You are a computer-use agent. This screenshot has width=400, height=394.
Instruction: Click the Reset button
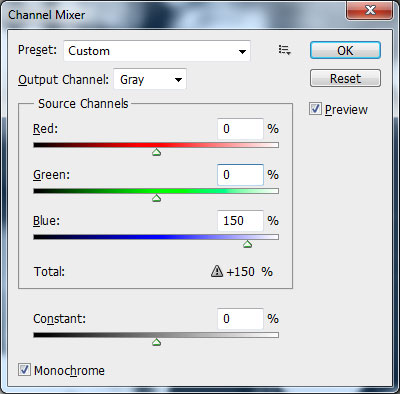(345, 78)
